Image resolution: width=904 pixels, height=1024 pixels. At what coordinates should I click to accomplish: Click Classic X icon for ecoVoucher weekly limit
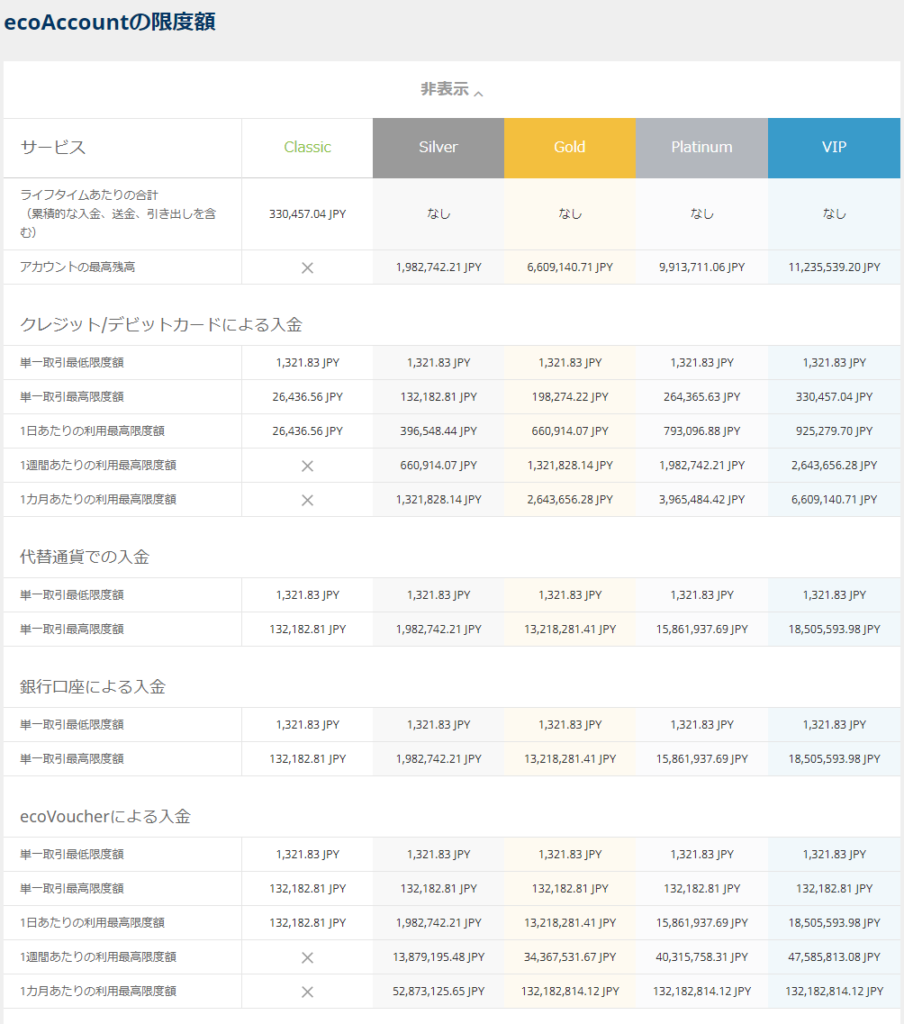click(307, 957)
